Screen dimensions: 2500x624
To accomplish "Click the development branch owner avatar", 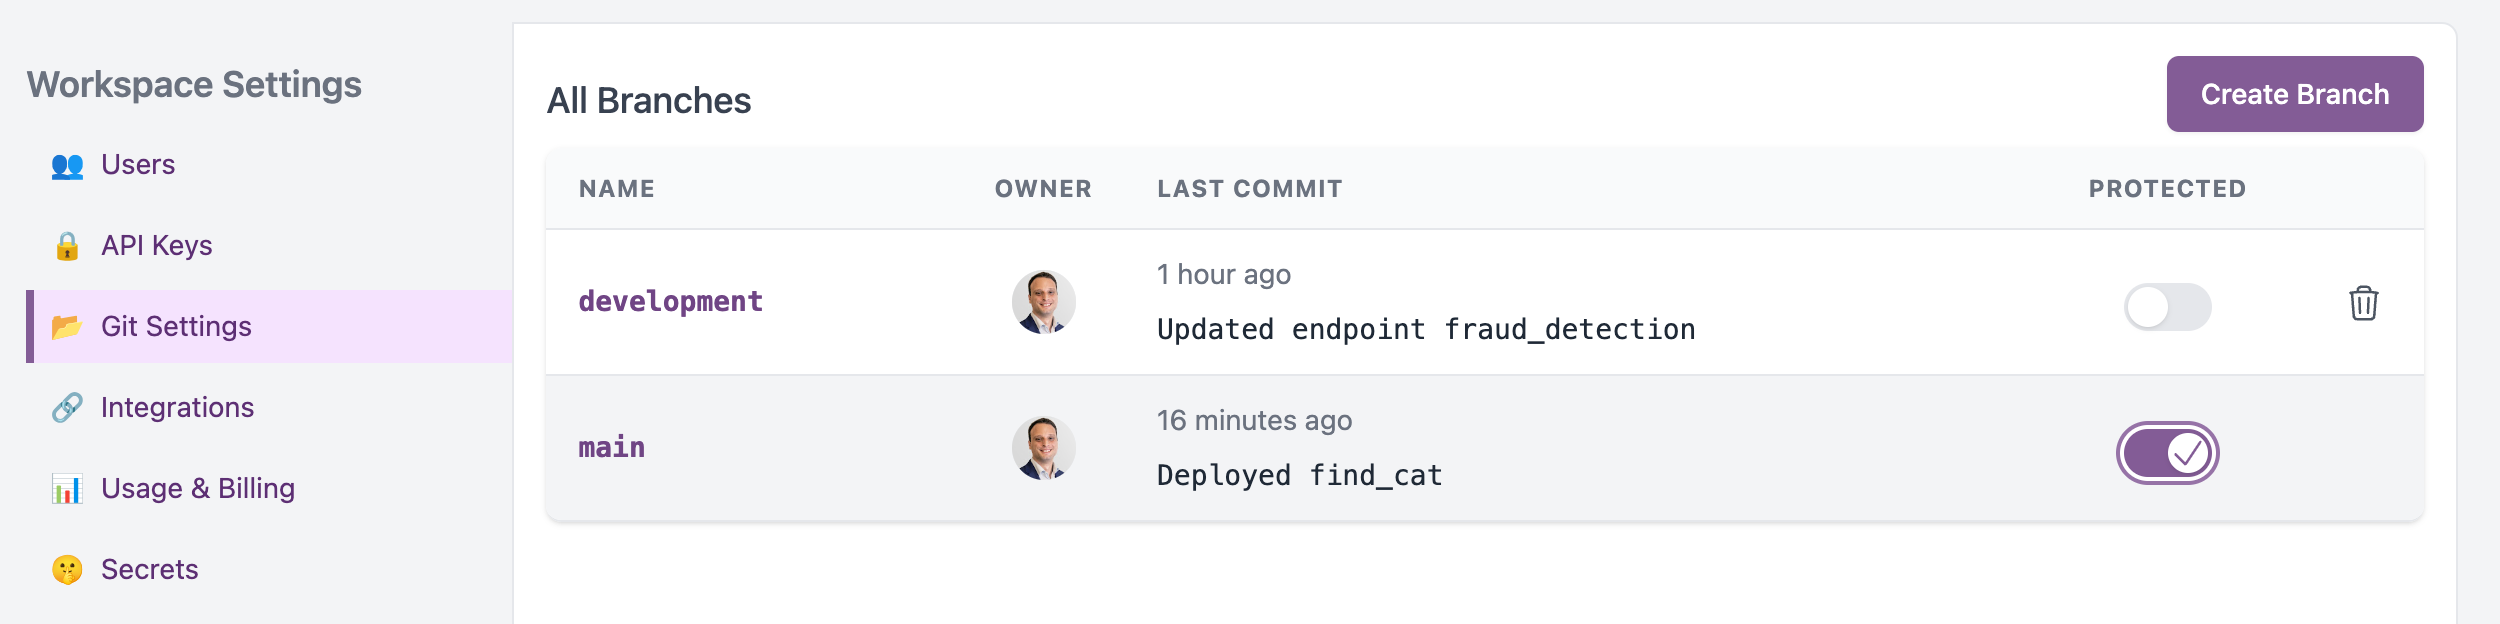I will coord(1043,302).
